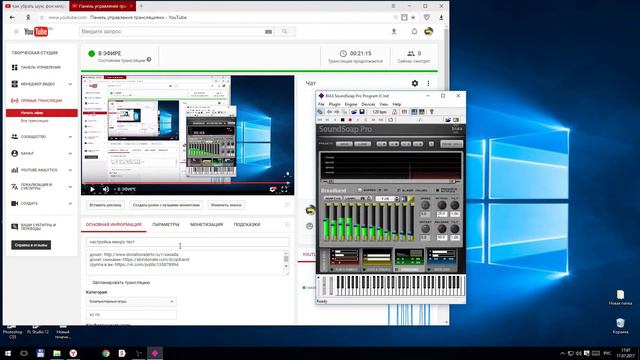Viewport: 640px width, 360px height.
Task: Switch to Параметры tab
Action: point(166,224)
